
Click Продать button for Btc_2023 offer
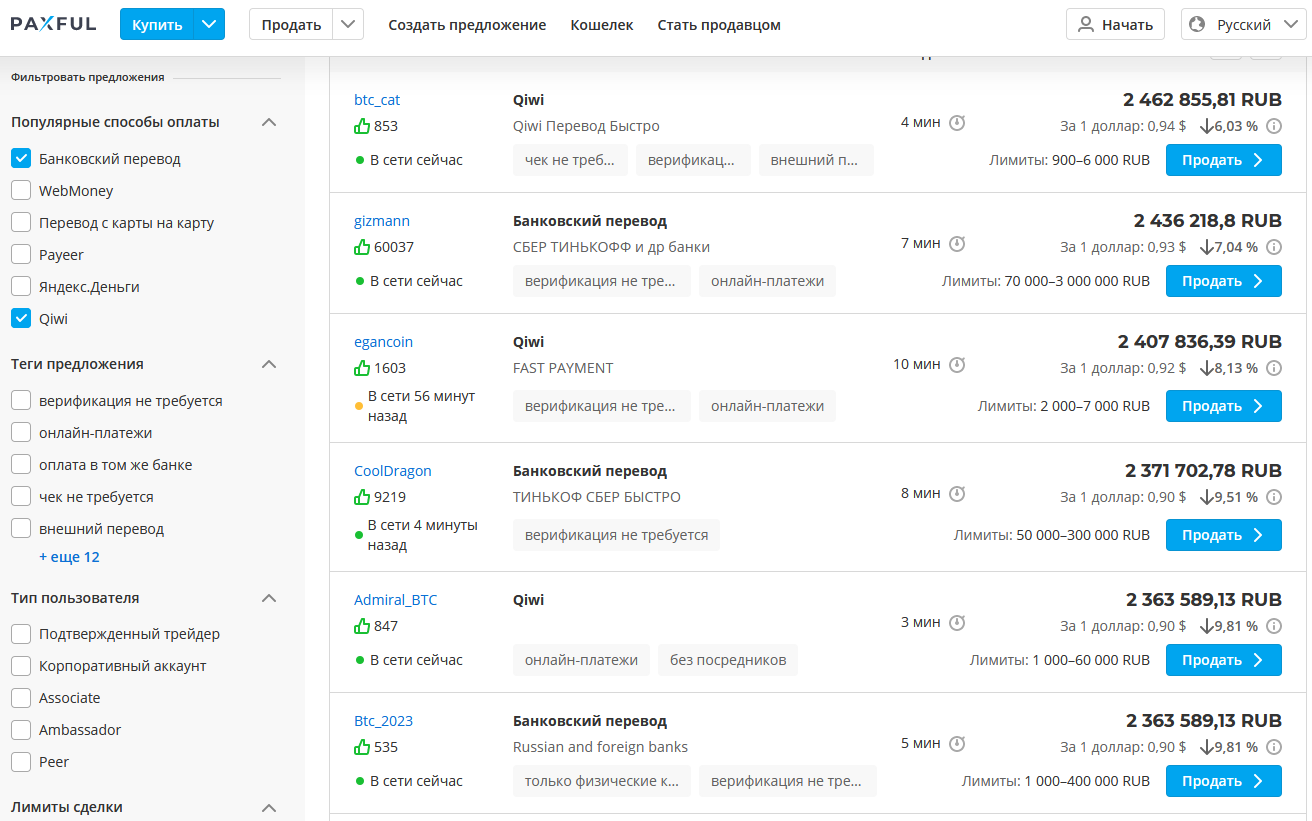pos(1223,781)
